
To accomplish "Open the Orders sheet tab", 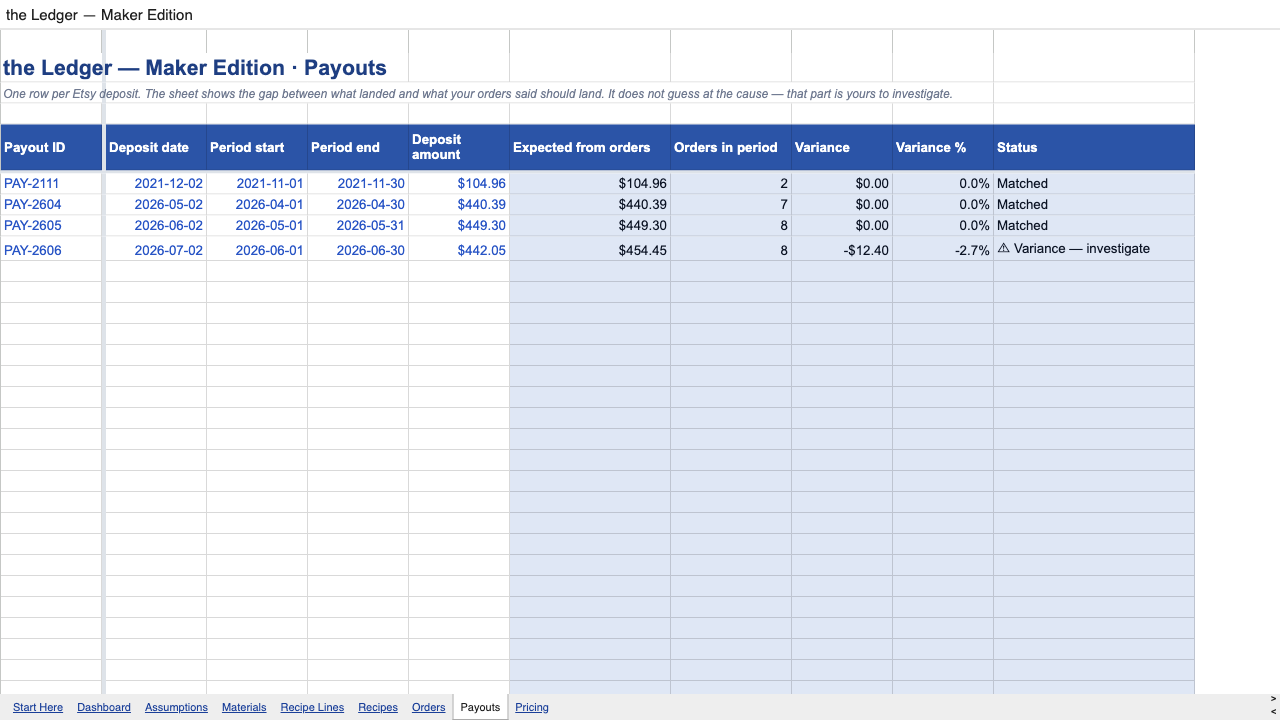I will click(x=429, y=707).
